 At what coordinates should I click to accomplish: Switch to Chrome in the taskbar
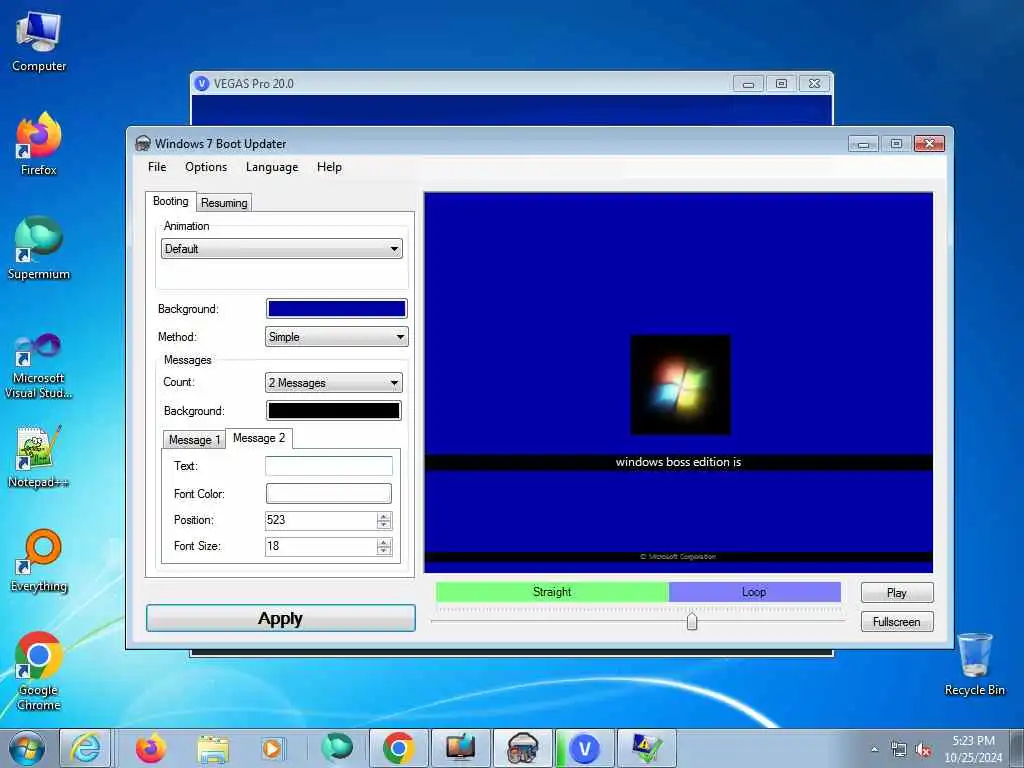pos(398,748)
